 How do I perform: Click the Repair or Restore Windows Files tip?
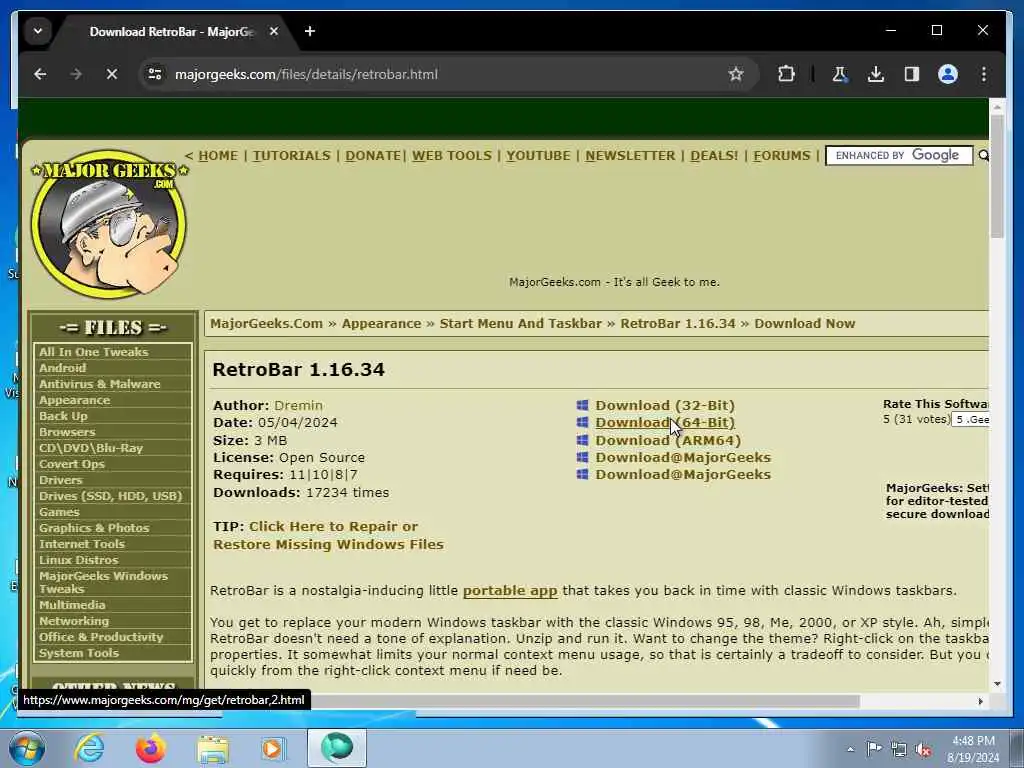point(328,536)
